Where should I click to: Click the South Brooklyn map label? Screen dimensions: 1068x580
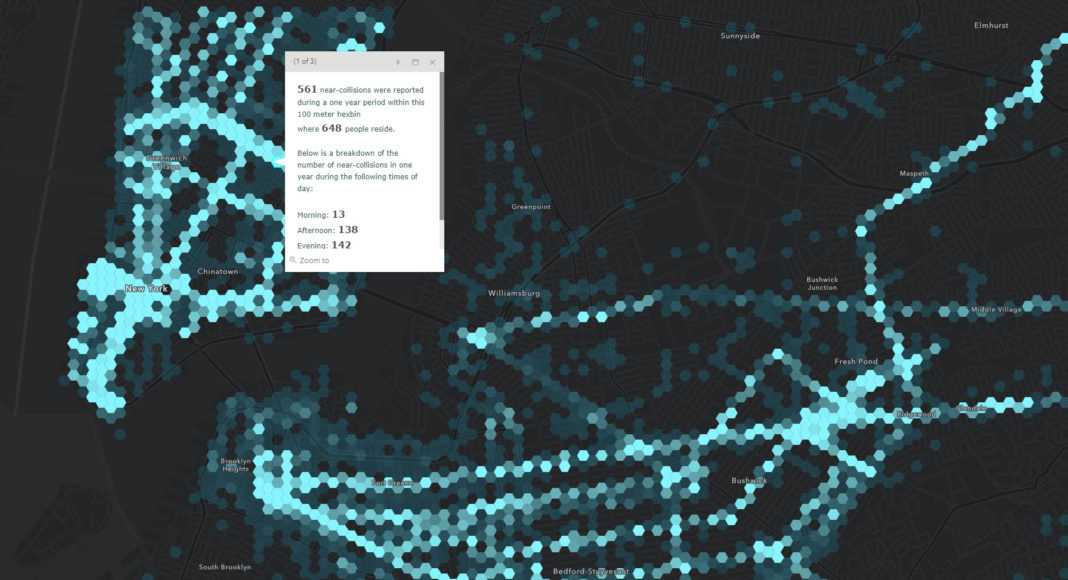(x=225, y=567)
